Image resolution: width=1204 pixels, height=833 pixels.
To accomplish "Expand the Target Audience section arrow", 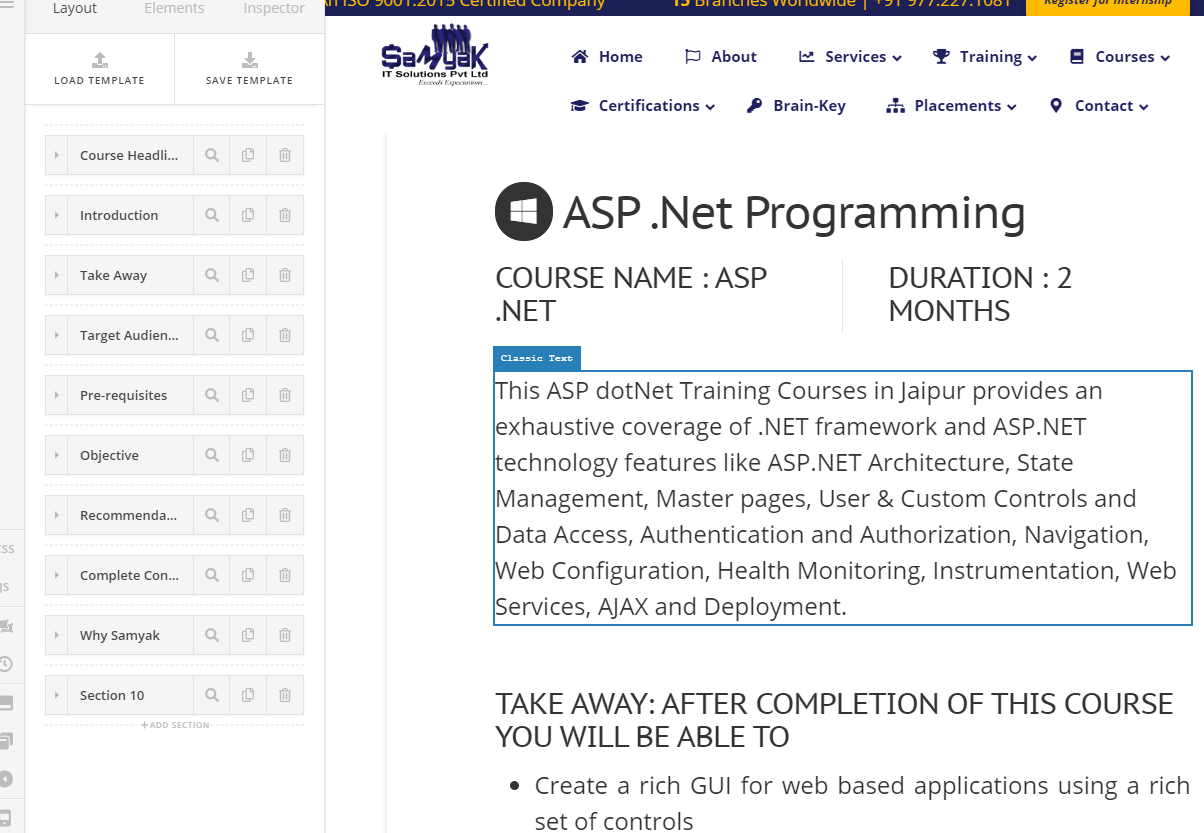I will point(57,335).
